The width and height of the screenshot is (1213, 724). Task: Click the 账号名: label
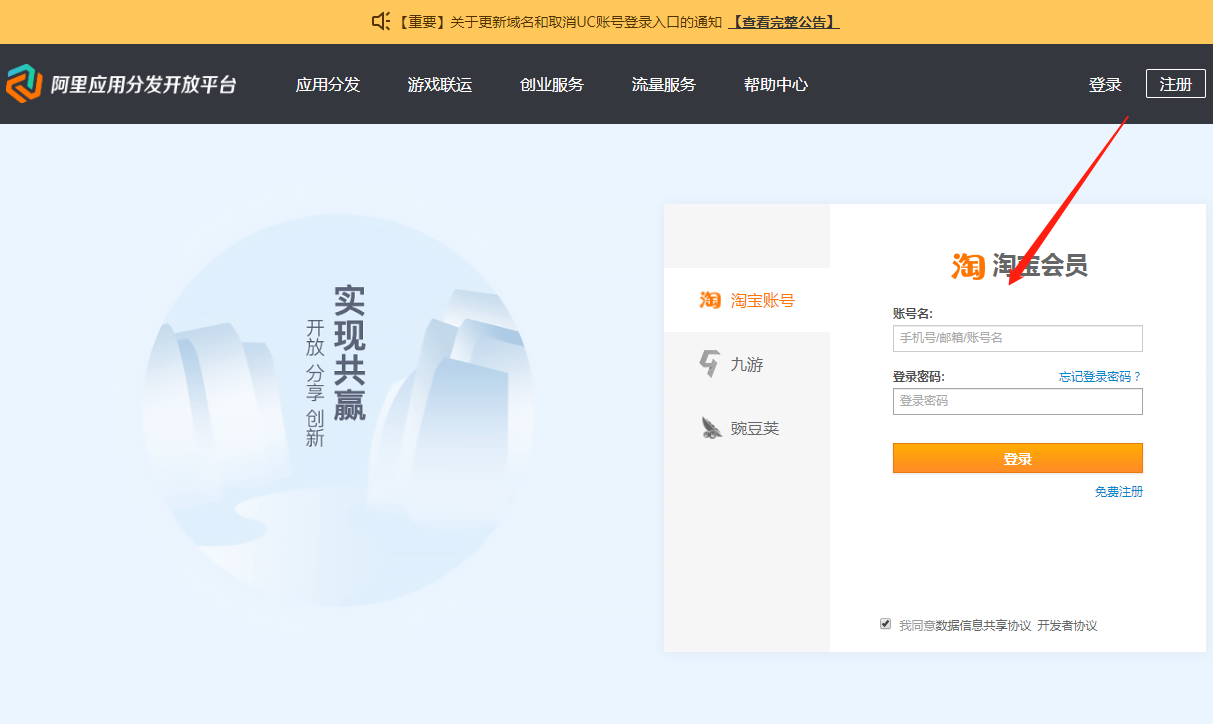913,314
